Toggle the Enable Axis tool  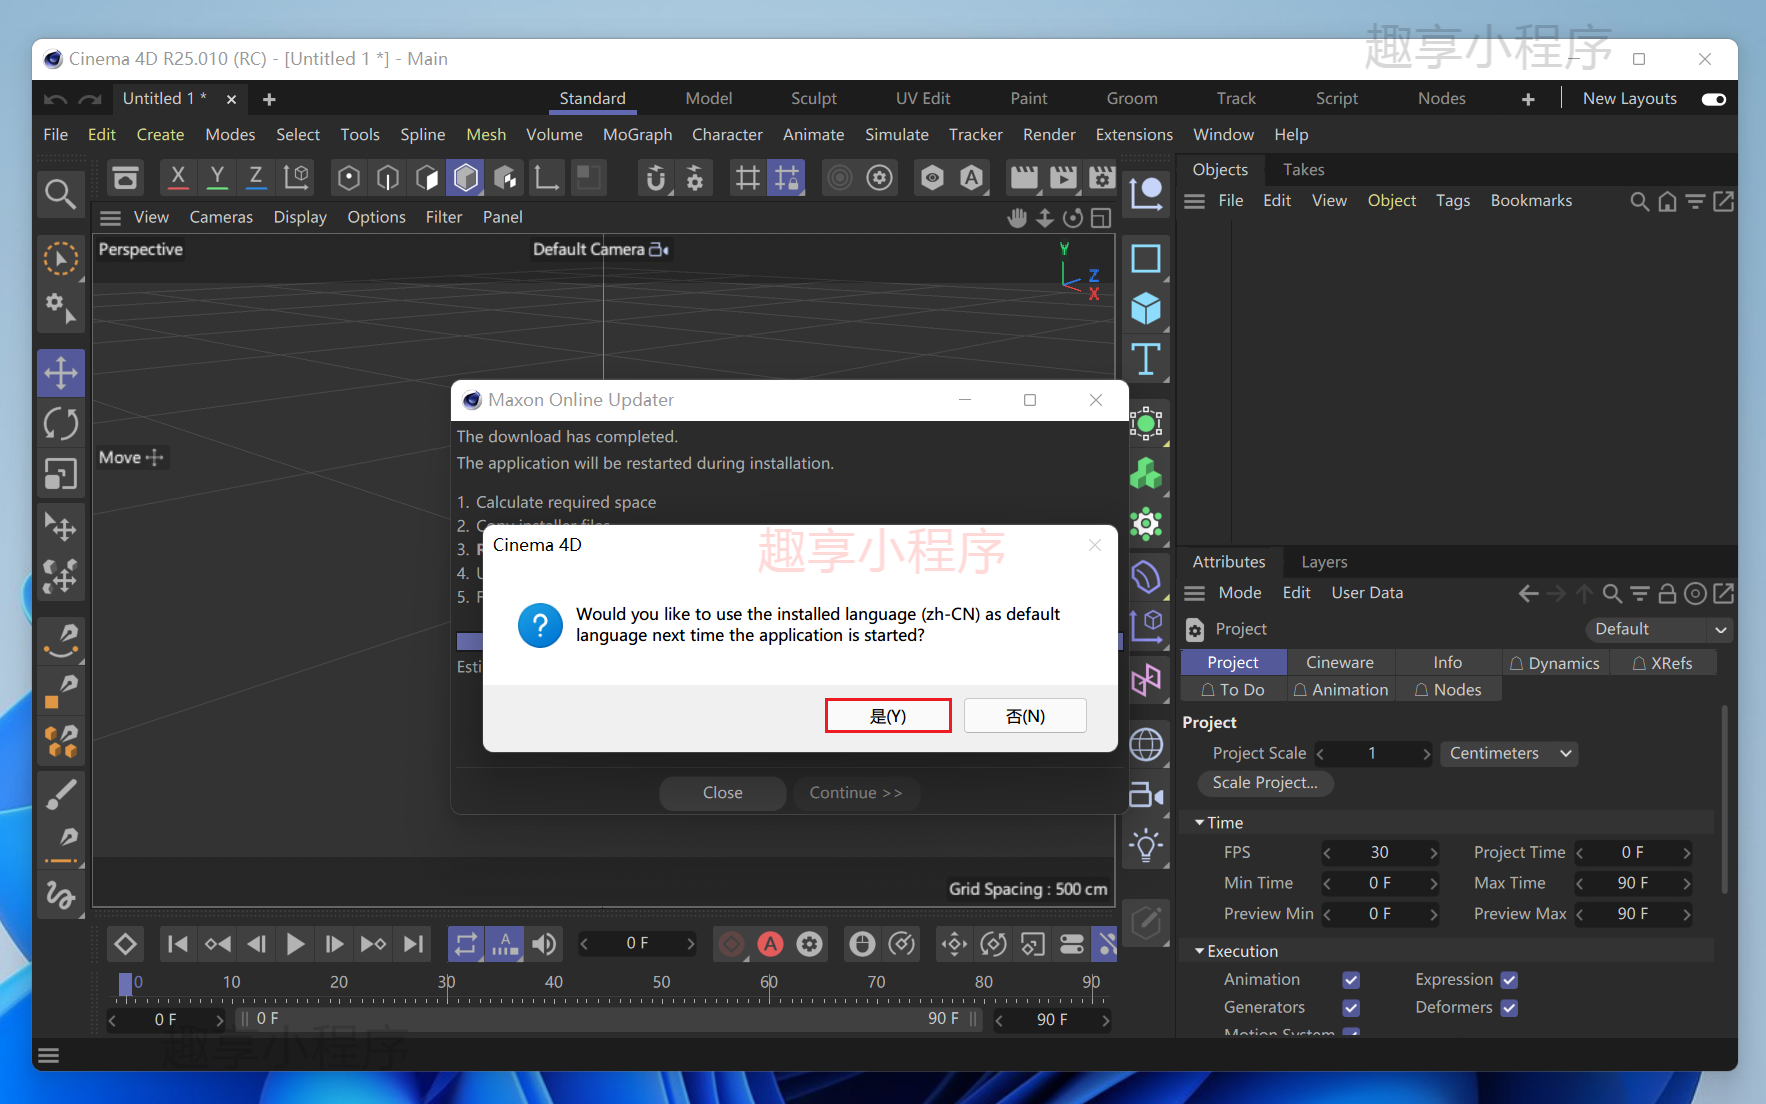[x=546, y=178]
